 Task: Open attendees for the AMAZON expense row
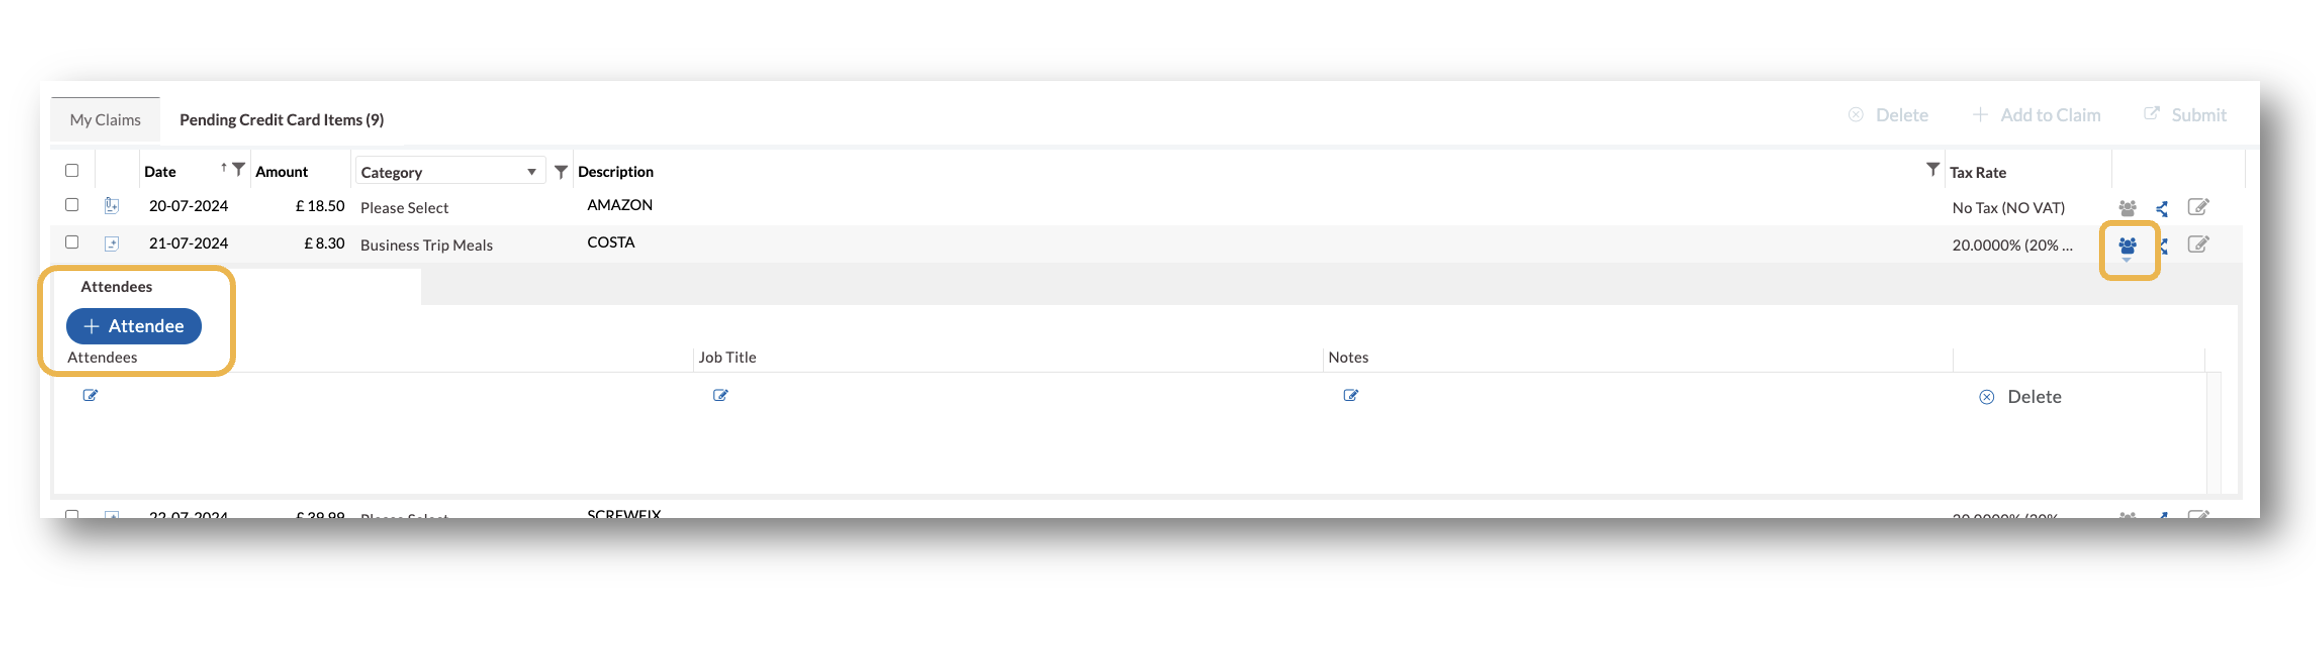[2128, 207]
